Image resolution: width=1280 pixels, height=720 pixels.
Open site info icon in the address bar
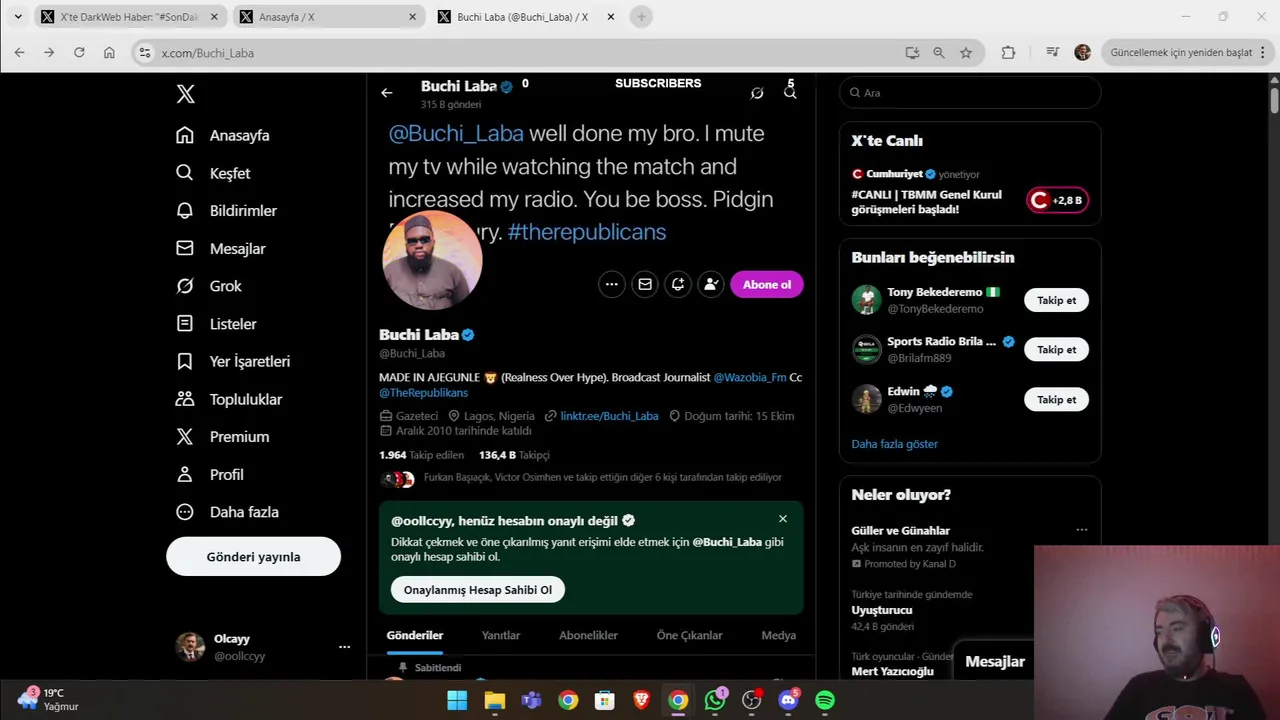point(144,52)
